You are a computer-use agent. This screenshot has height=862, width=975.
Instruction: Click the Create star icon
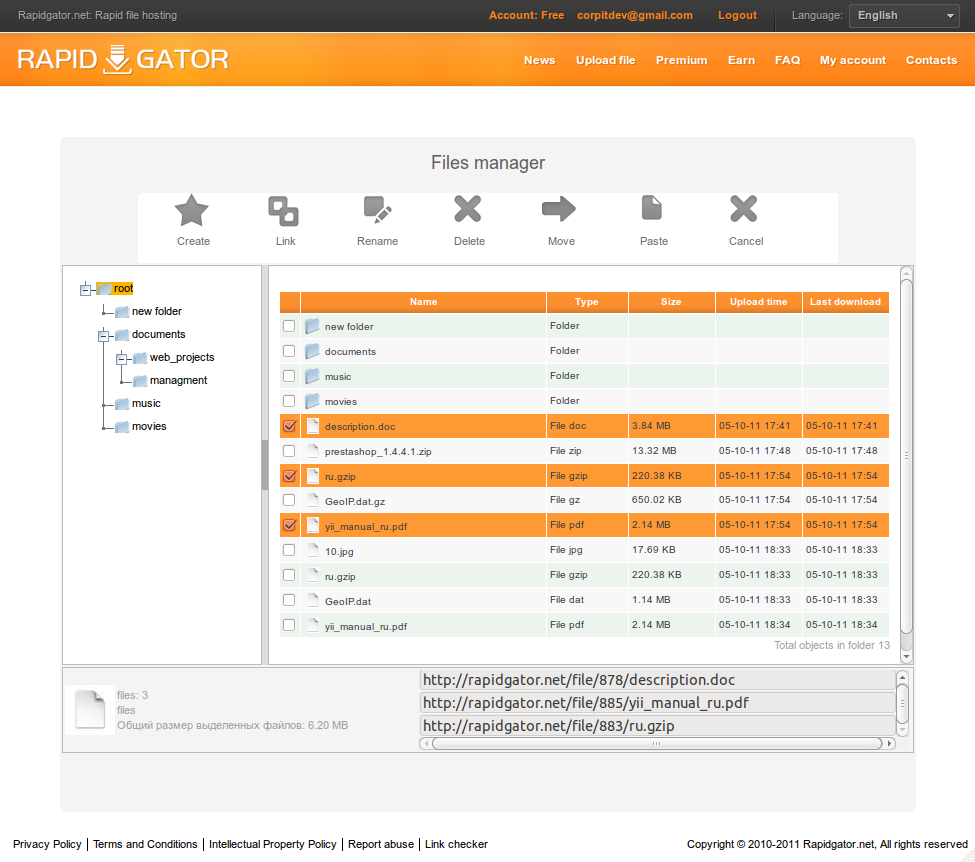pos(192,210)
